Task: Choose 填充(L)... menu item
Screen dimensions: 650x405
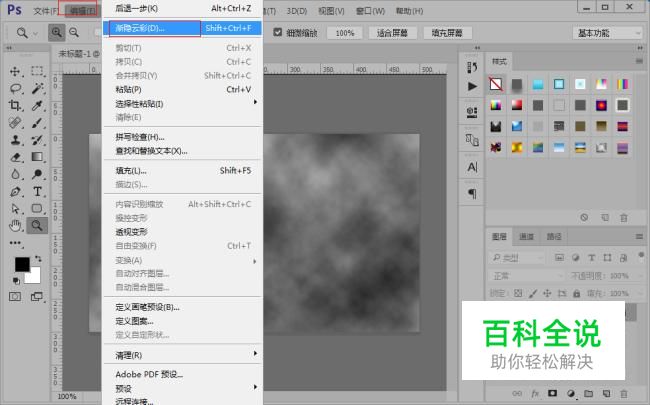Action: [183, 170]
